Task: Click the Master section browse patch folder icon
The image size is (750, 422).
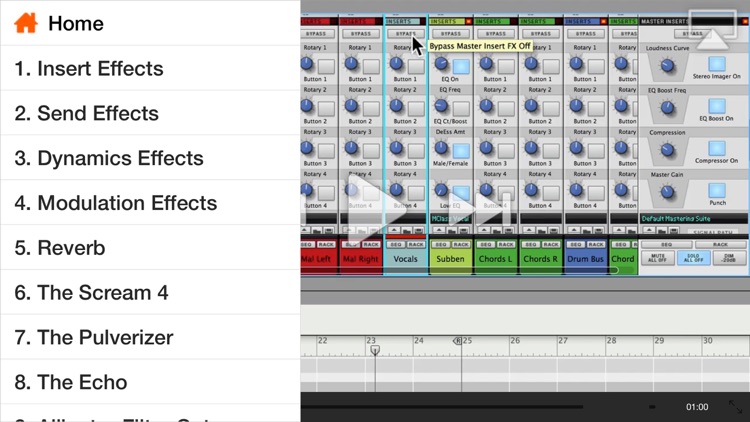Action: coord(662,231)
